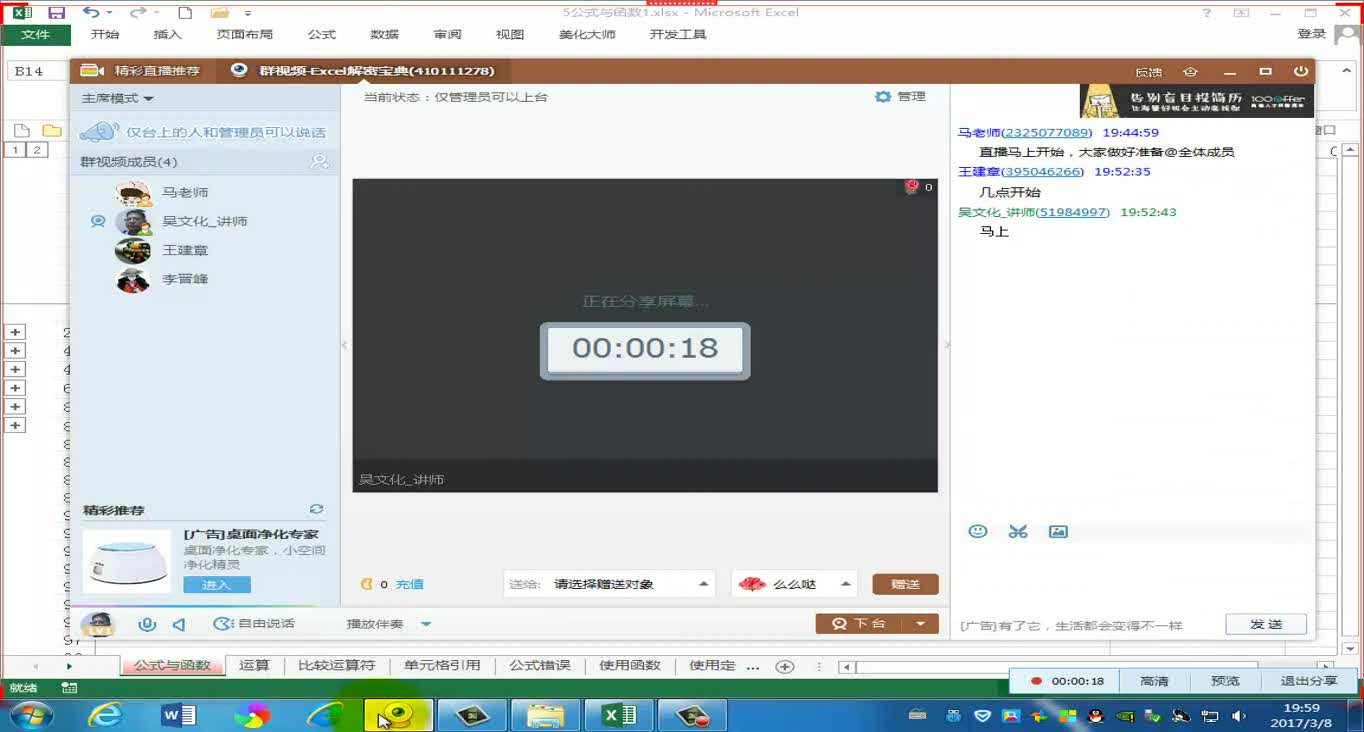Open the arrow dropdown beside 下台 button
Viewport: 1364px width, 732px height.
(x=921, y=624)
